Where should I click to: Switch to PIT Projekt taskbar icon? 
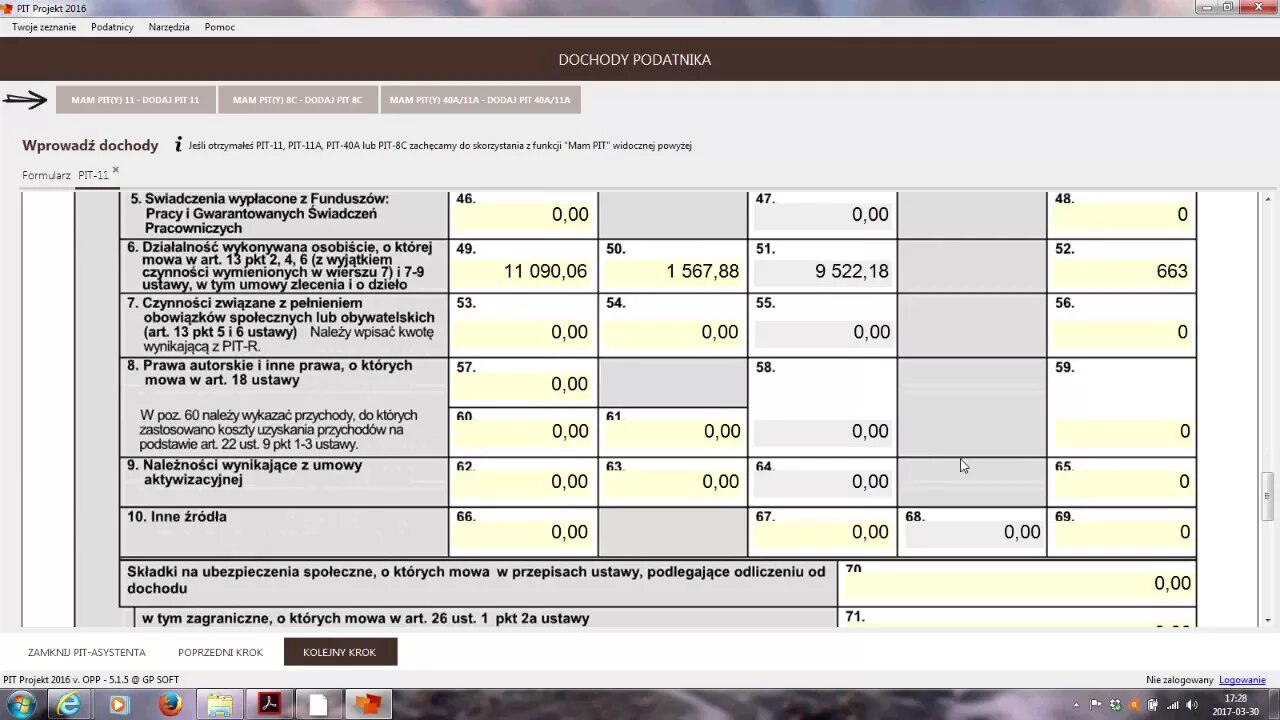click(369, 704)
